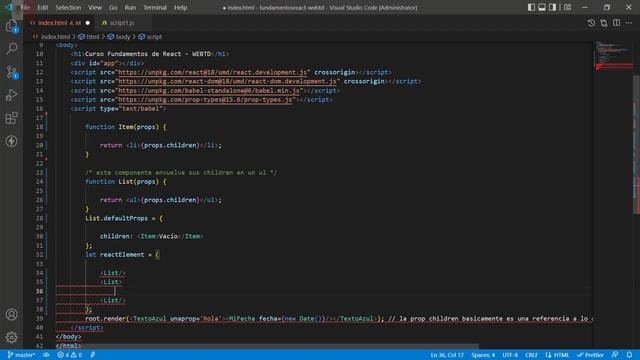Open the errors and warnings counter
The image size is (640, 360).
pos(69,355)
